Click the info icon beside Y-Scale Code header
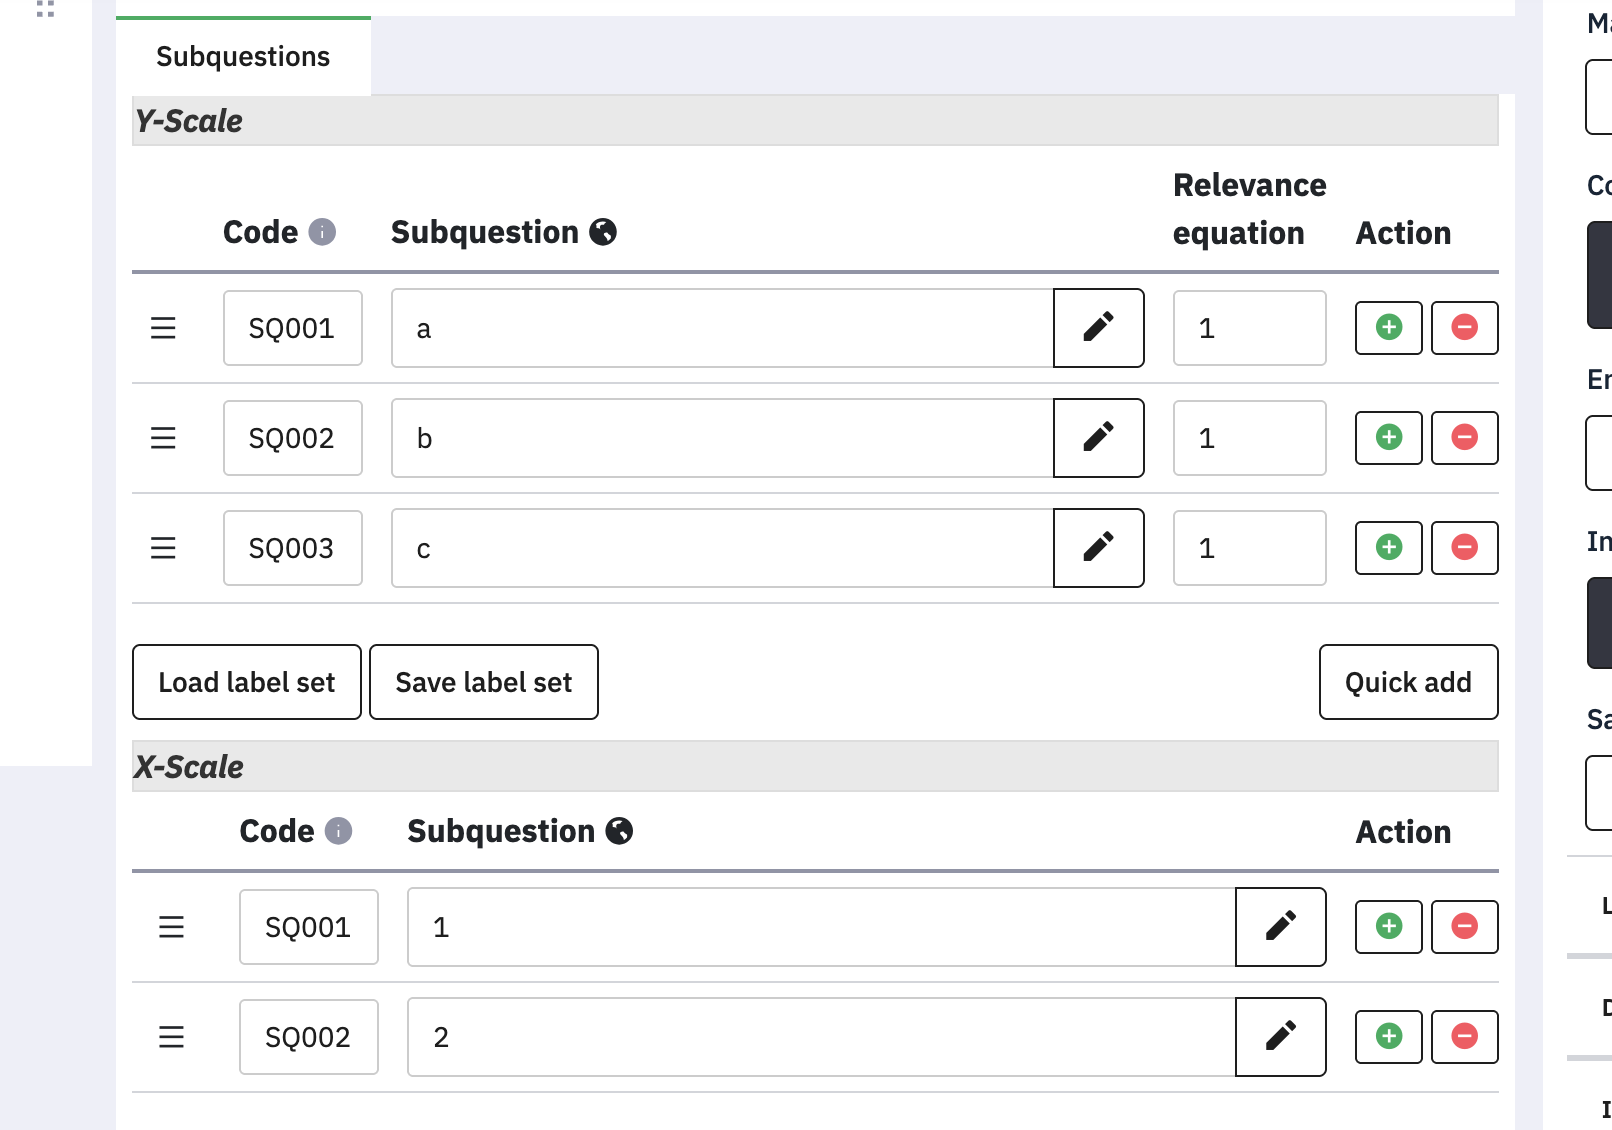Screen dimensions: 1612x1130 pyautogui.click(x=322, y=232)
